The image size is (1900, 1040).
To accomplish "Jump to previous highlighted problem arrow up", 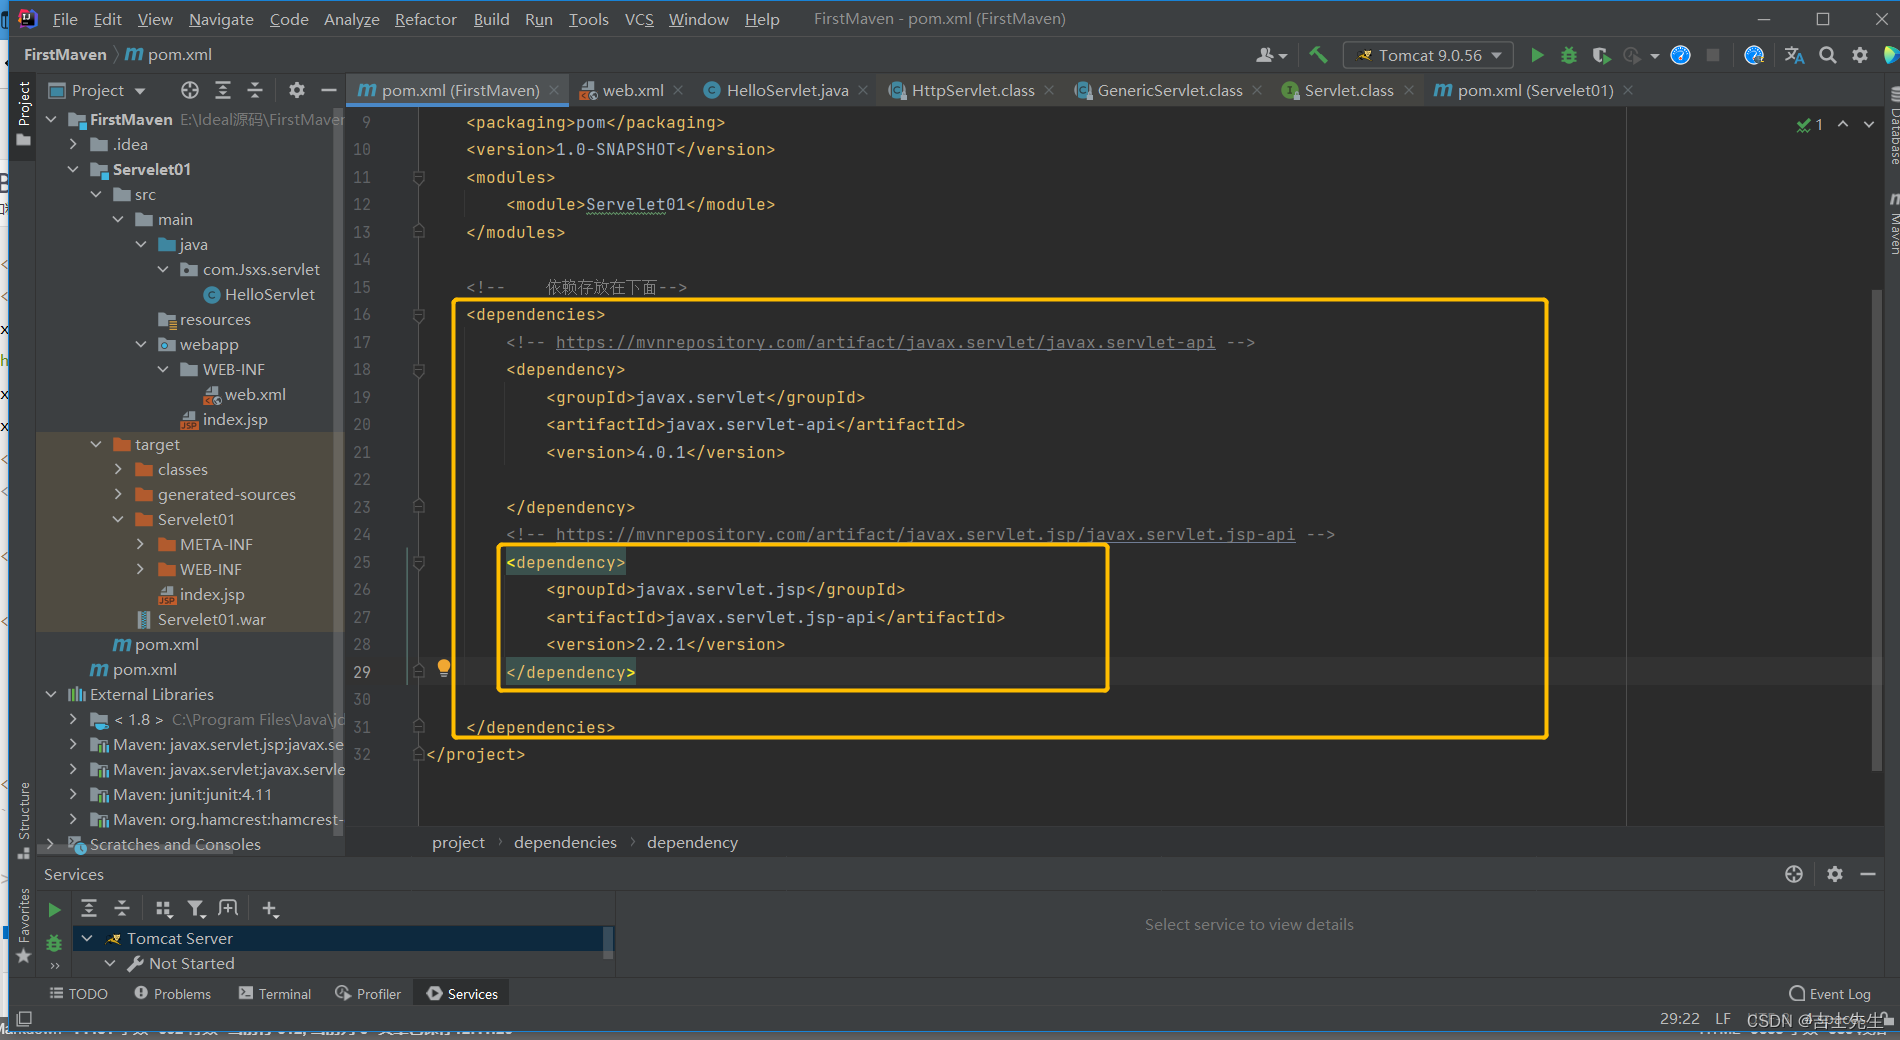I will pos(1842,124).
